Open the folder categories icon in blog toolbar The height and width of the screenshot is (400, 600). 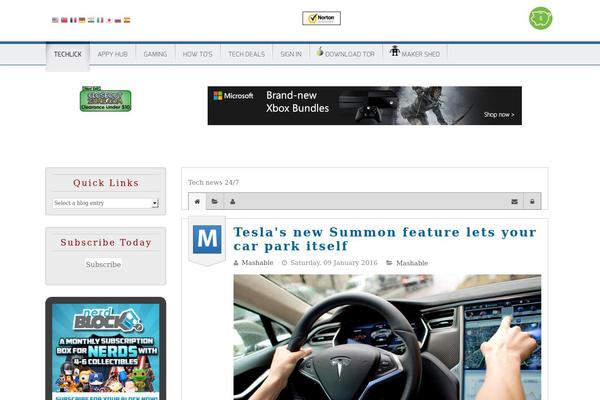(215, 201)
